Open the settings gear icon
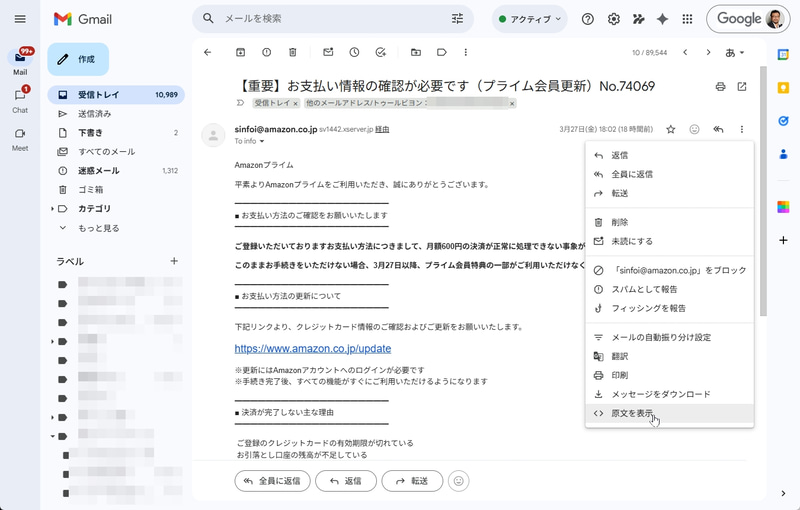Viewport: 800px width, 510px height. pos(613,19)
